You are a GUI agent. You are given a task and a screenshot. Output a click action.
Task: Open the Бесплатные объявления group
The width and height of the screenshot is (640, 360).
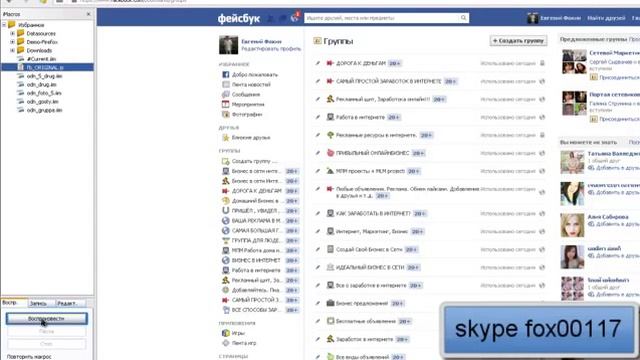point(366,321)
